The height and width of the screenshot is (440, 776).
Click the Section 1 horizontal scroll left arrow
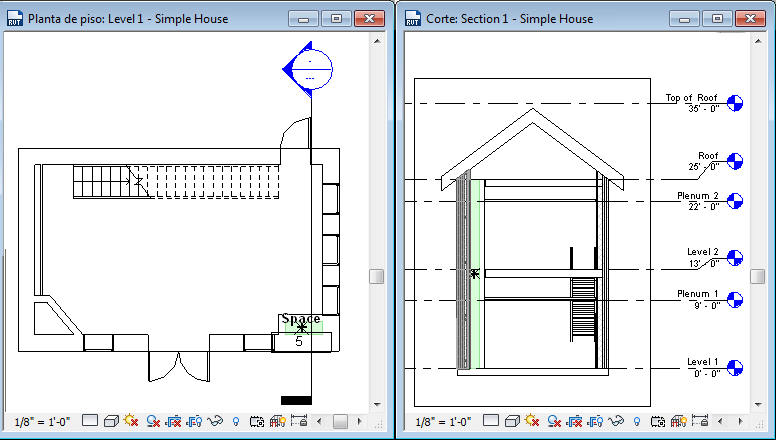pos(720,422)
